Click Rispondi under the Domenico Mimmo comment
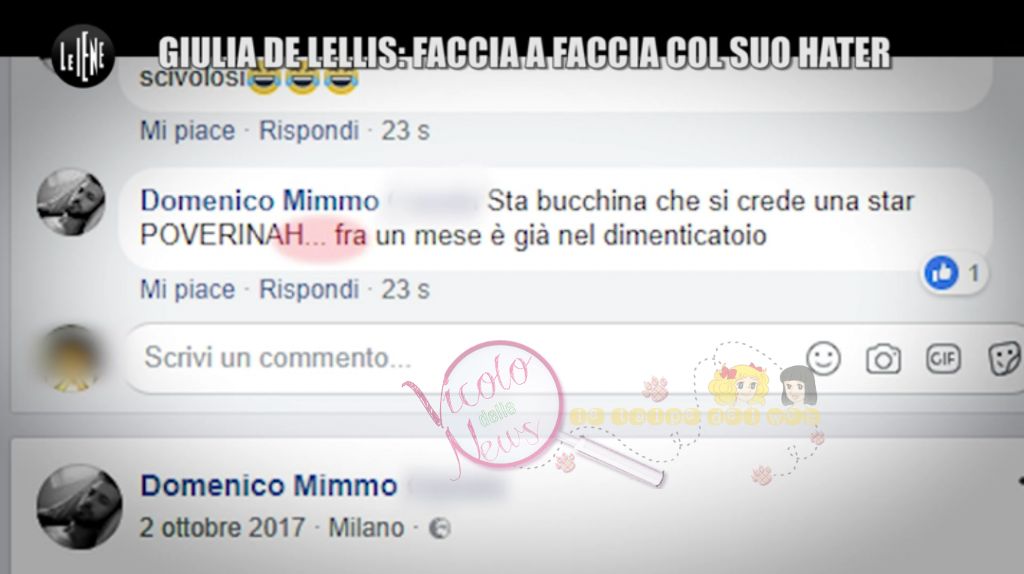1024x574 pixels. click(309, 289)
